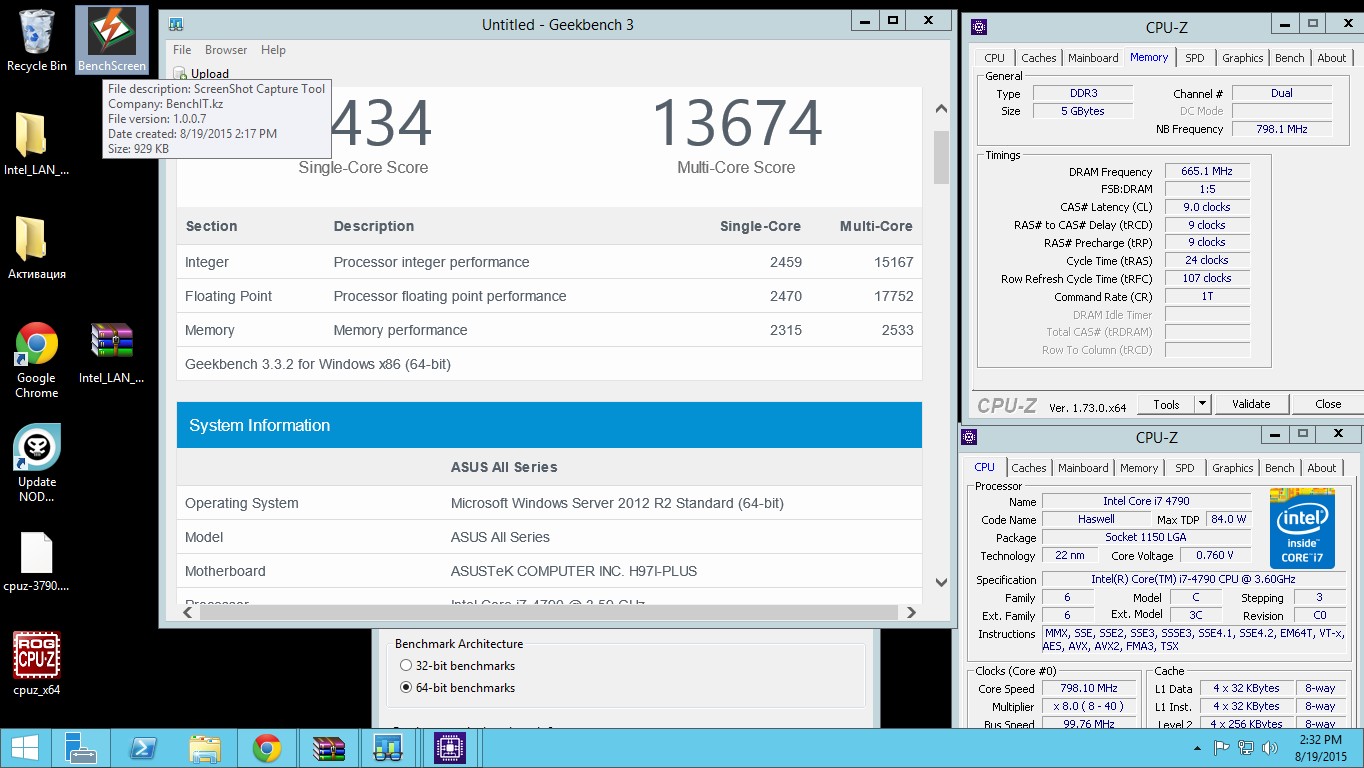Image resolution: width=1364 pixels, height=768 pixels.
Task: Click the scroll up arrow in Geekbench
Action: tap(941, 109)
